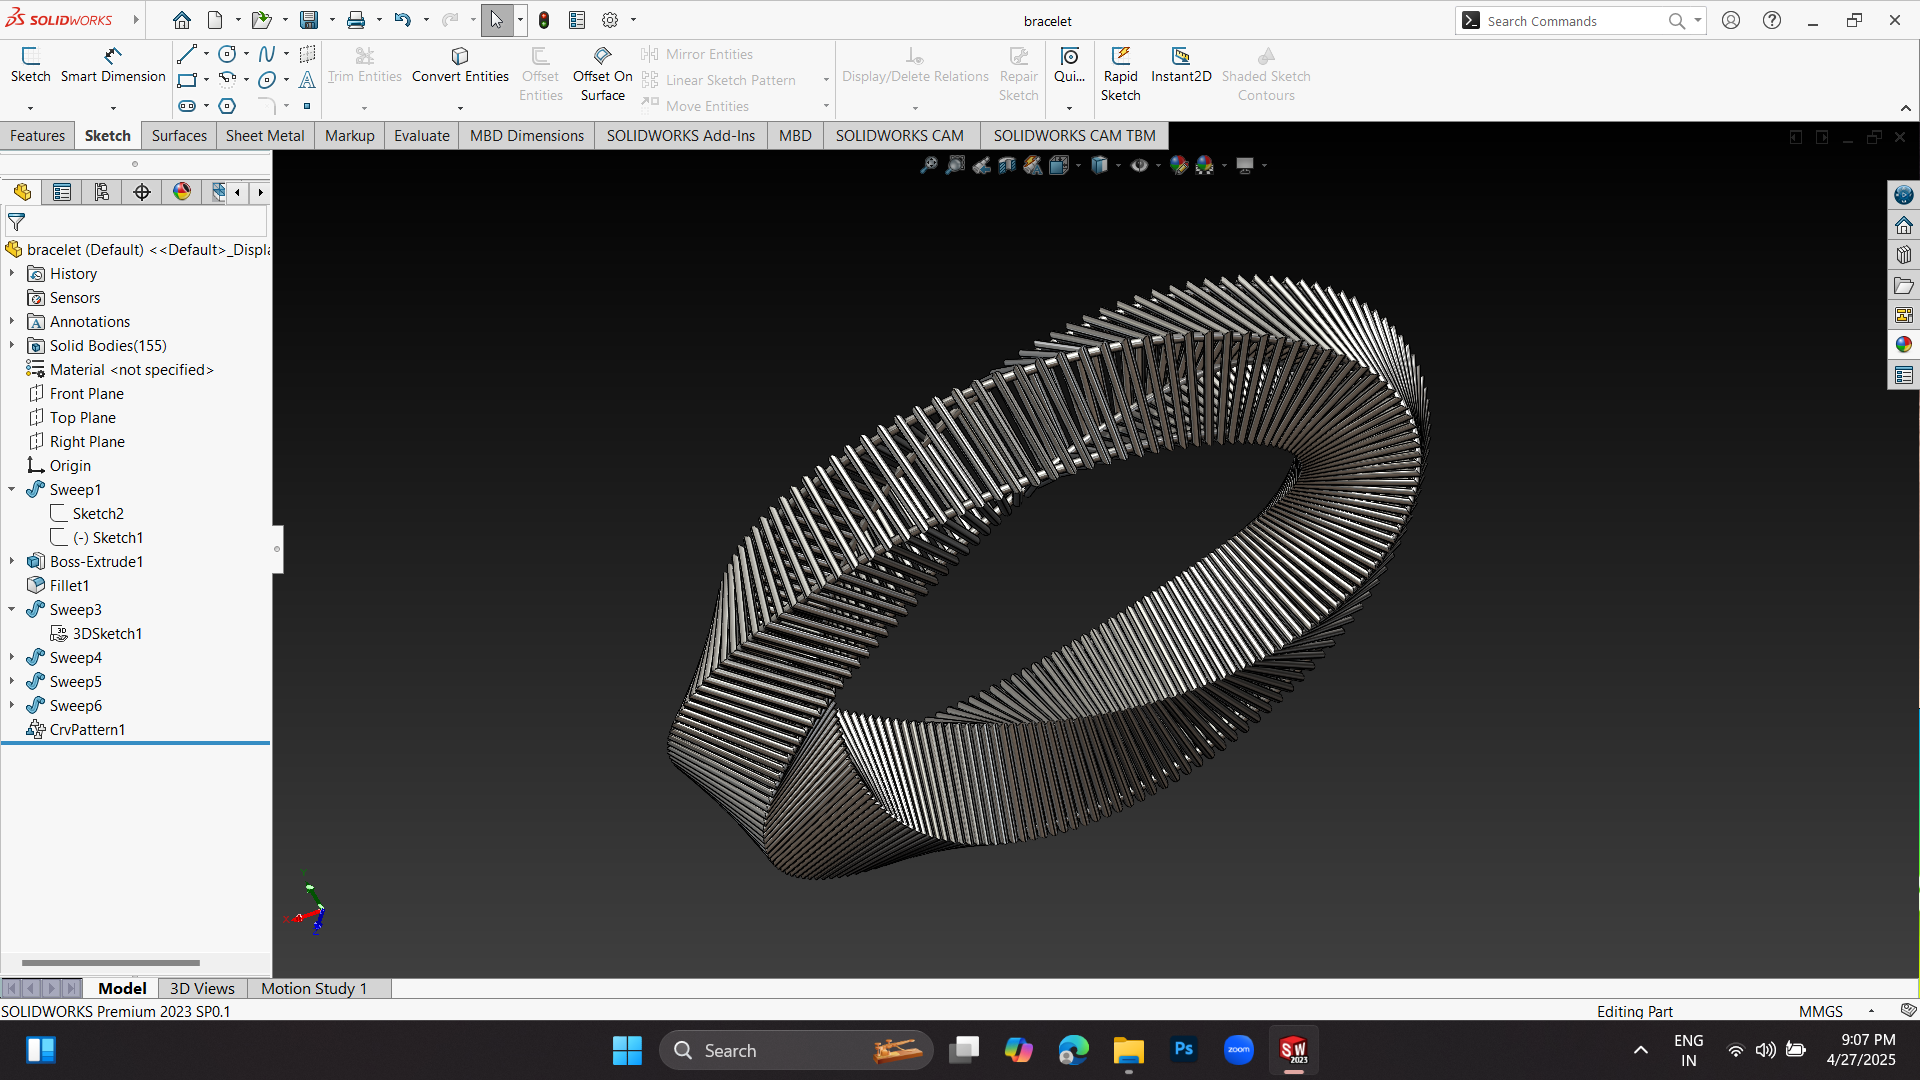Click the Section View icon
Viewport: 1920px width, 1080px height.
tap(1007, 165)
